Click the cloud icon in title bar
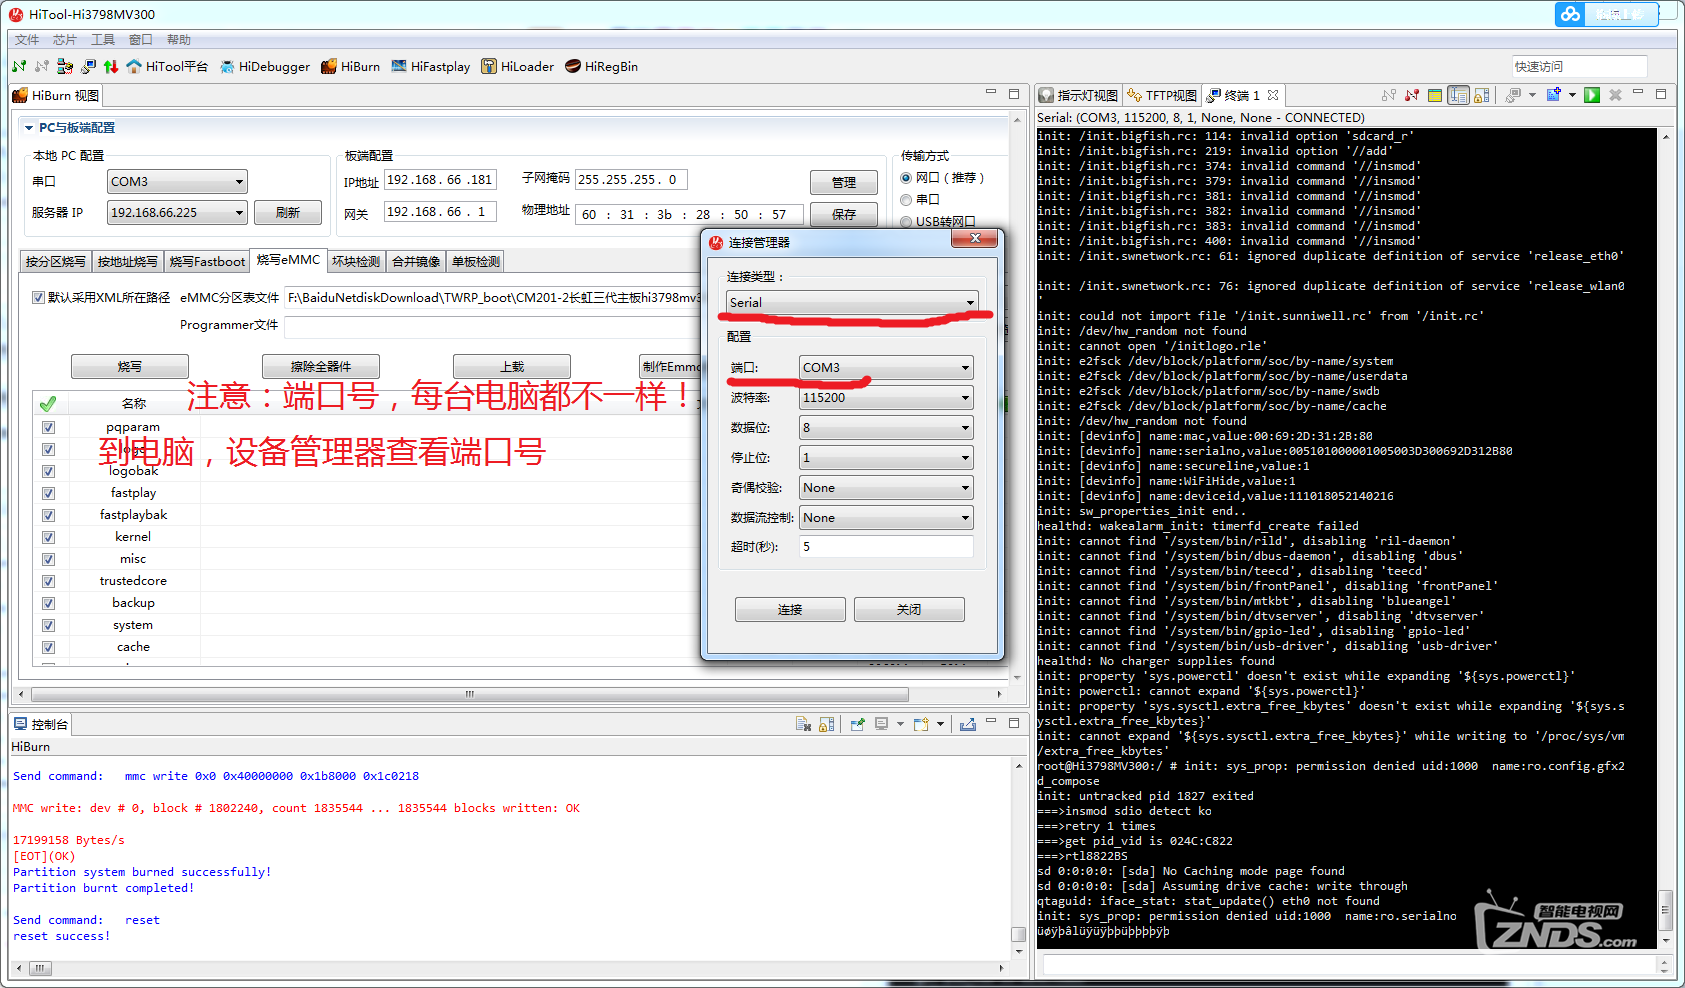The height and width of the screenshot is (988, 1685). point(1571,14)
